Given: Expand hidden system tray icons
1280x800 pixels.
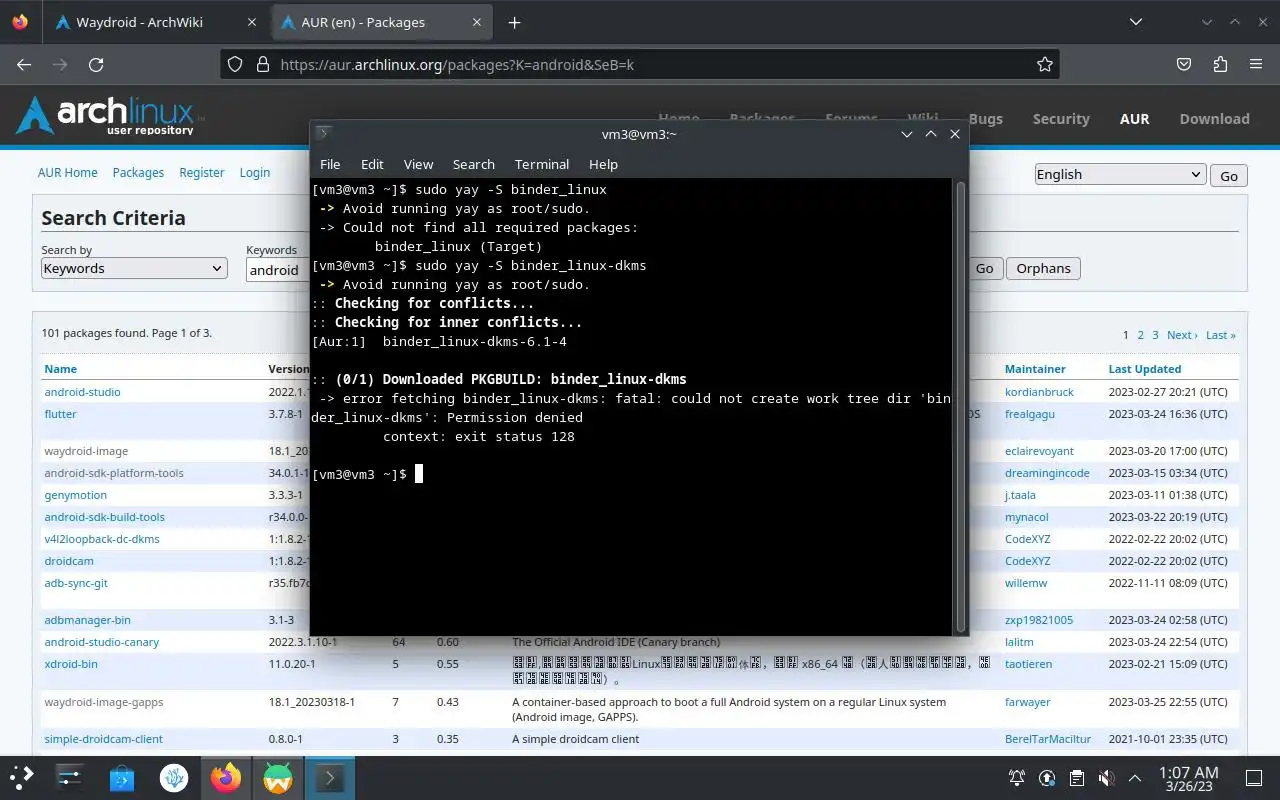Looking at the screenshot, I should (x=1135, y=777).
